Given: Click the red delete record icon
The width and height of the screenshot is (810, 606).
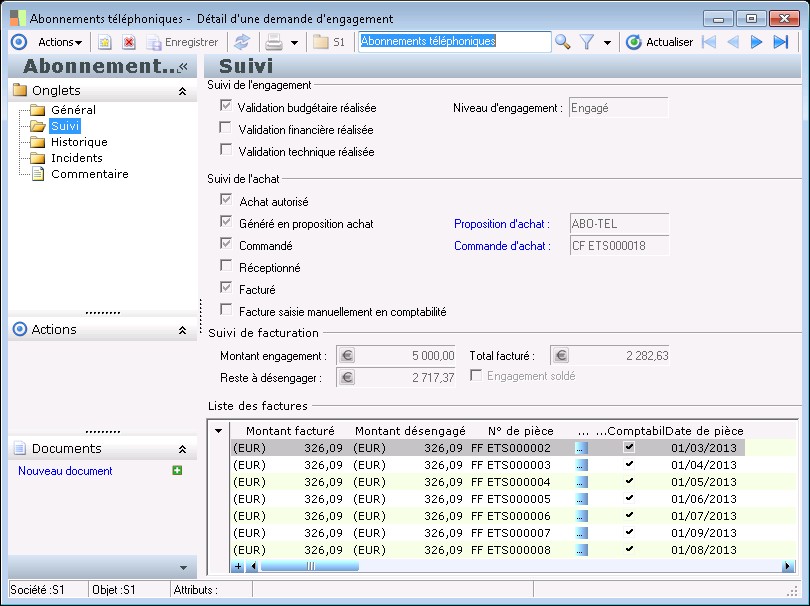Looking at the screenshot, I should [x=128, y=42].
